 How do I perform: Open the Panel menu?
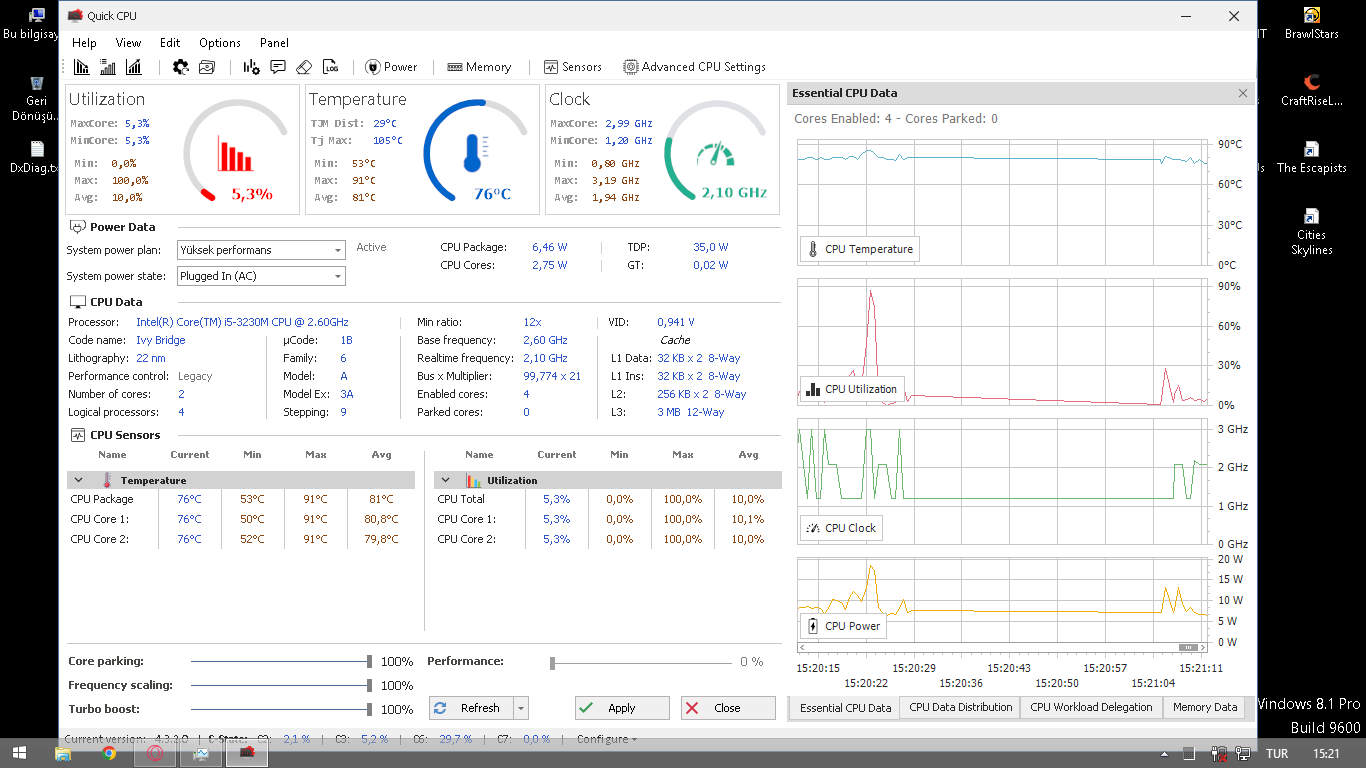274,43
